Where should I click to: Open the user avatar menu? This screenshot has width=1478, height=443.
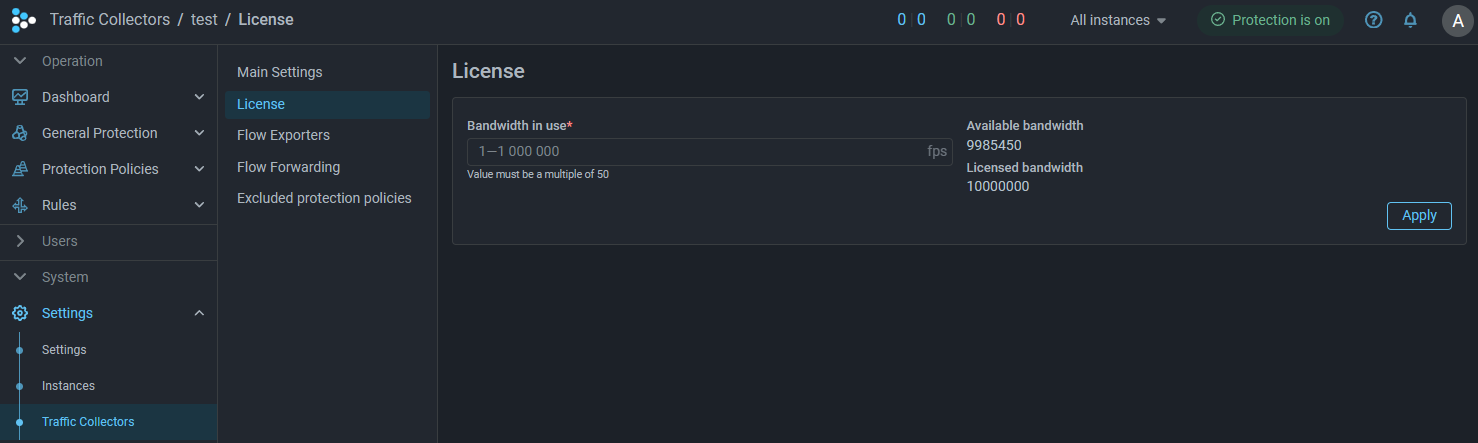click(1457, 20)
